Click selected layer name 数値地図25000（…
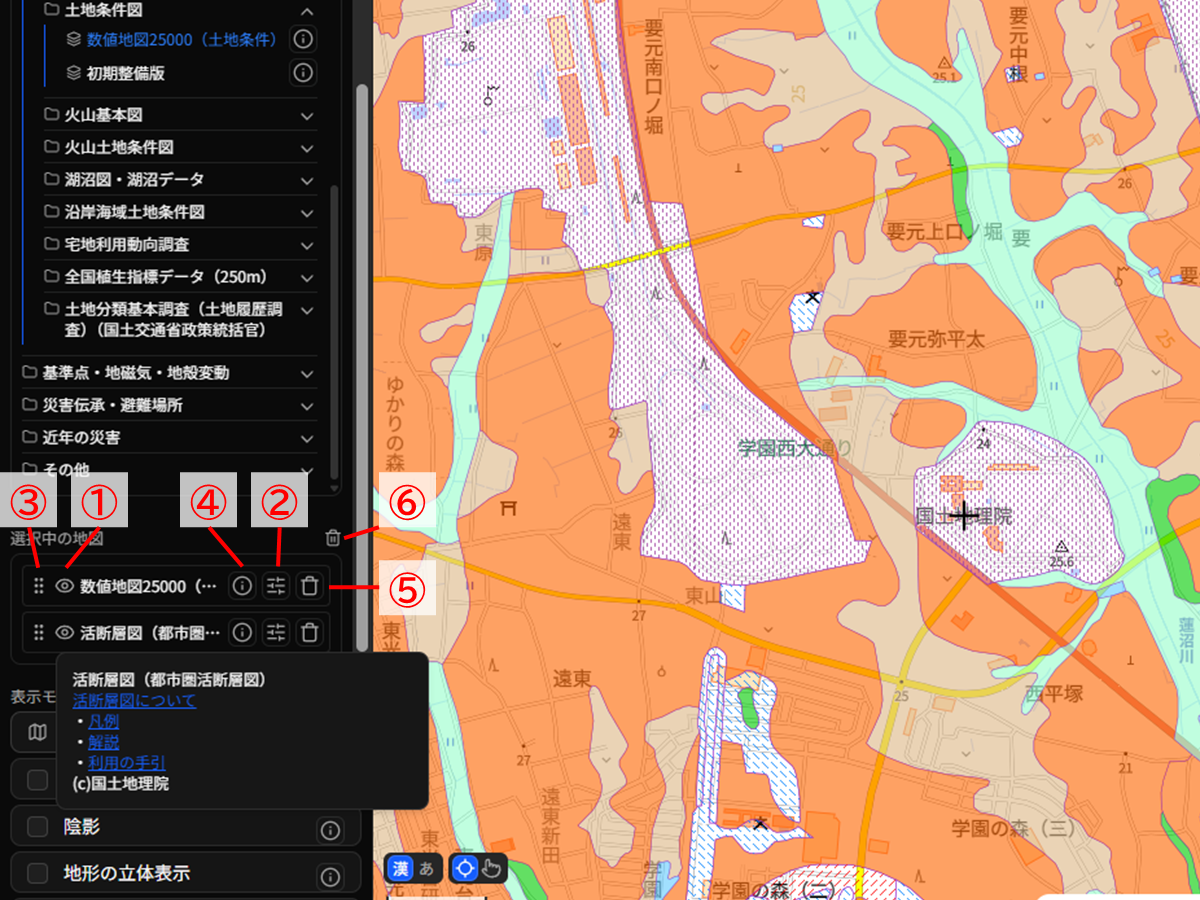This screenshot has height=900, width=1200. (x=148, y=586)
